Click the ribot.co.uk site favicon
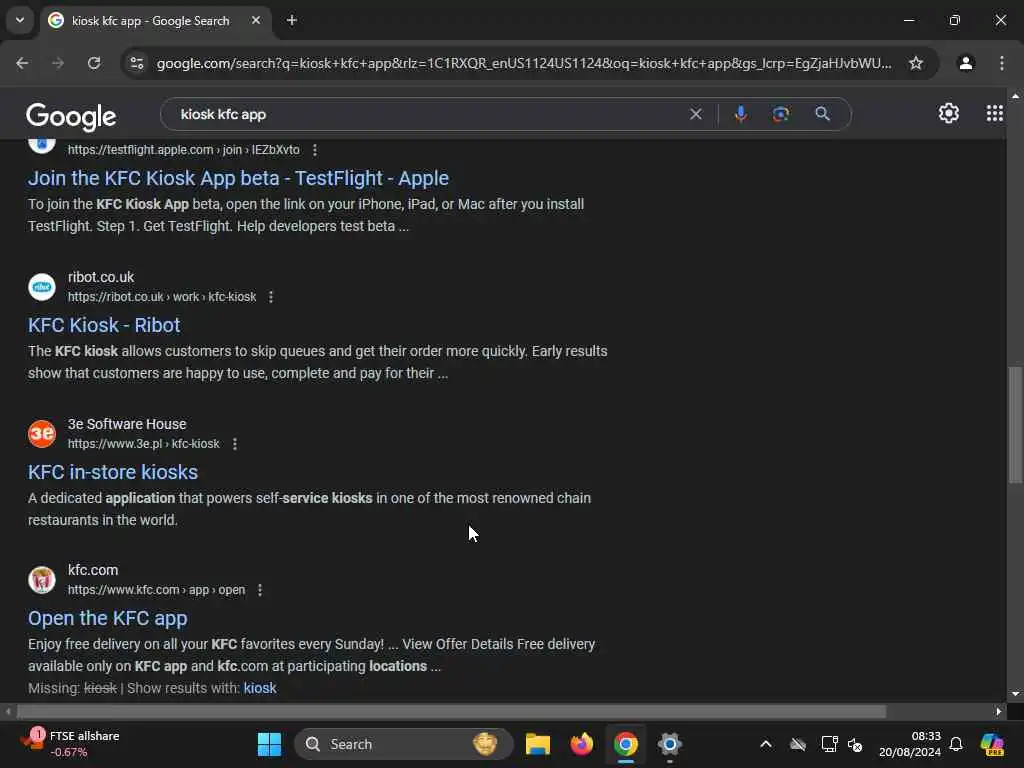Viewport: 1024px width, 768px height. (42, 287)
